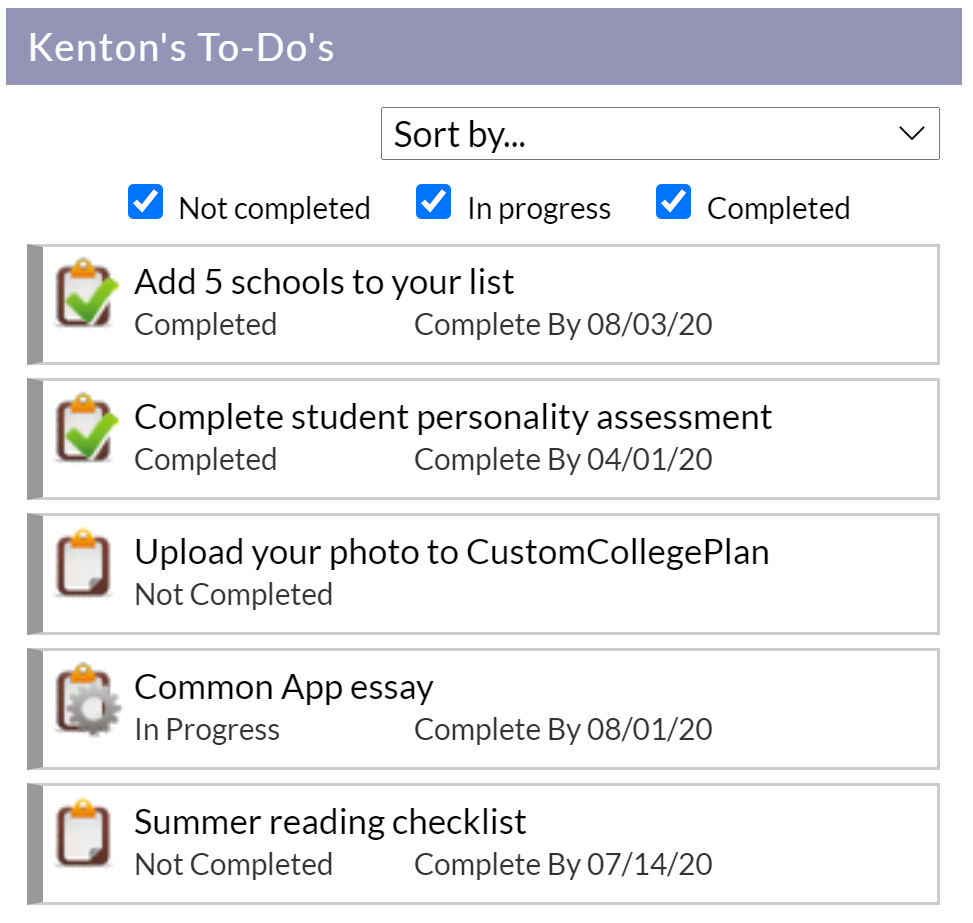Click the blank clipboard icon for Upload your photo

[x=84, y=563]
